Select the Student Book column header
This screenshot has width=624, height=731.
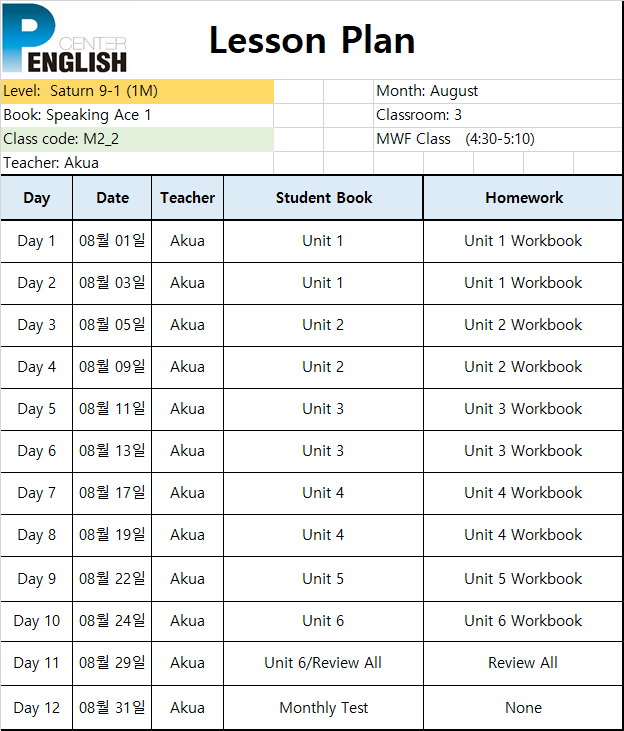coord(323,198)
